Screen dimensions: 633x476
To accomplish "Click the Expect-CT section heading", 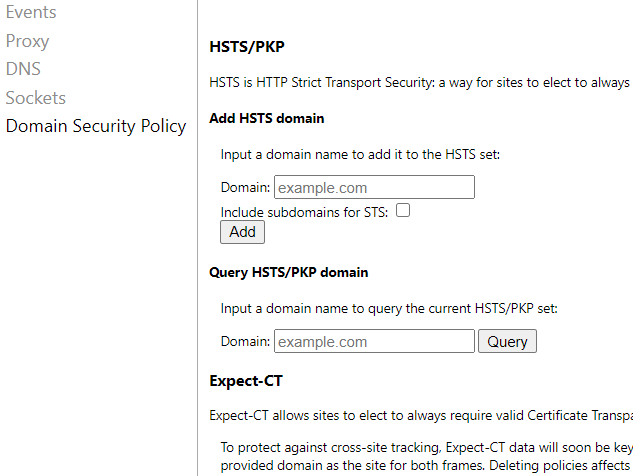I will click(246, 381).
